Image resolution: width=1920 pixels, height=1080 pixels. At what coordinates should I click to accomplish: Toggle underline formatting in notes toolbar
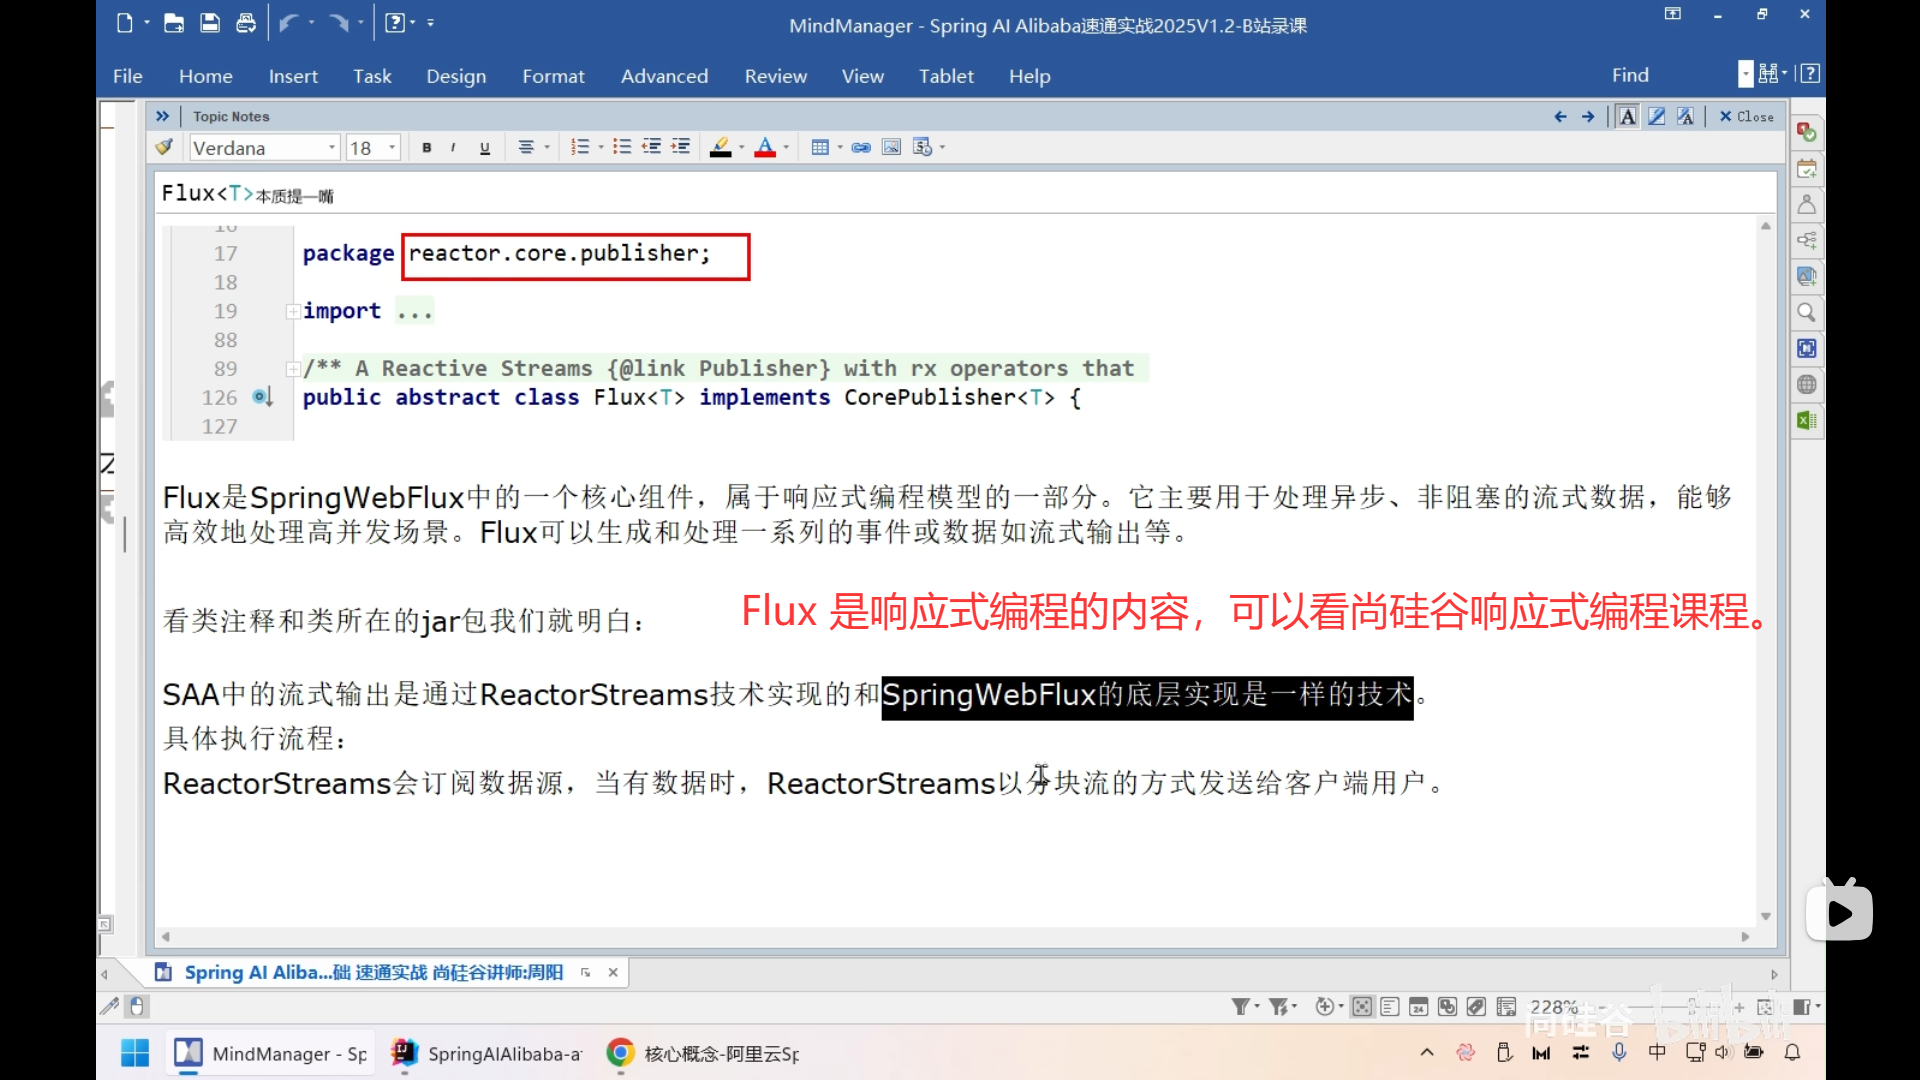click(x=485, y=148)
